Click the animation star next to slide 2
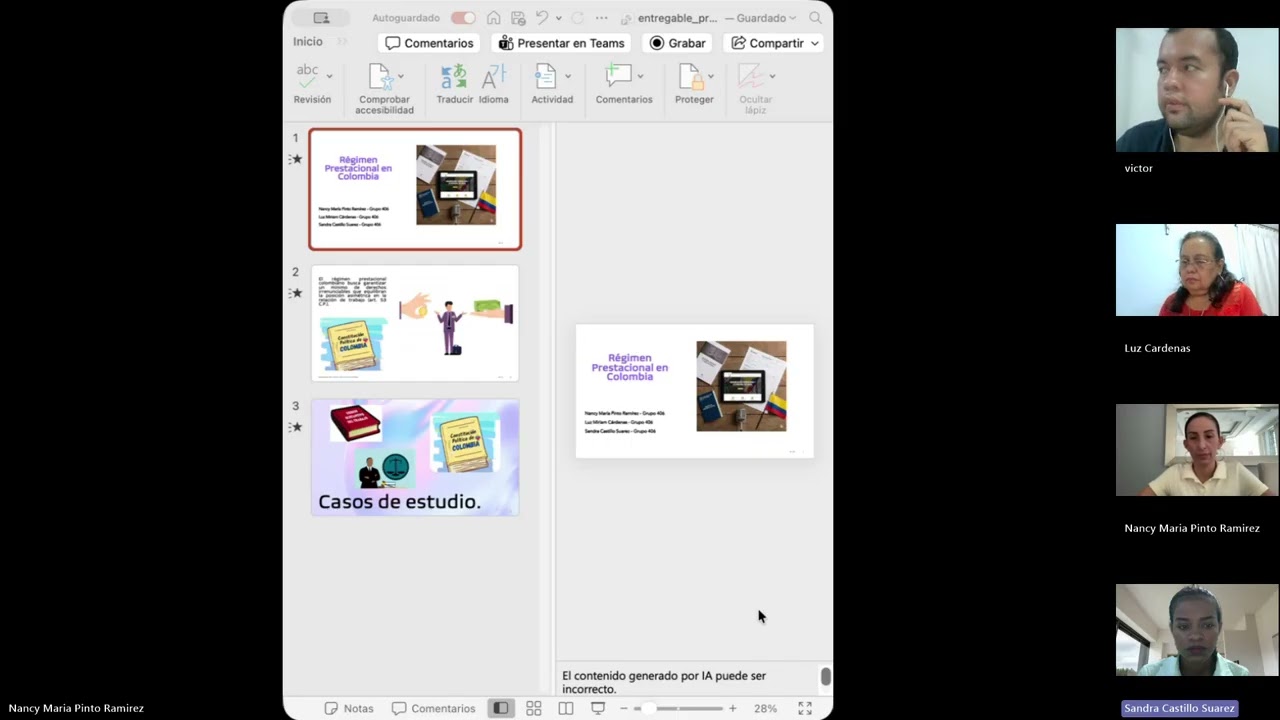 click(x=296, y=293)
